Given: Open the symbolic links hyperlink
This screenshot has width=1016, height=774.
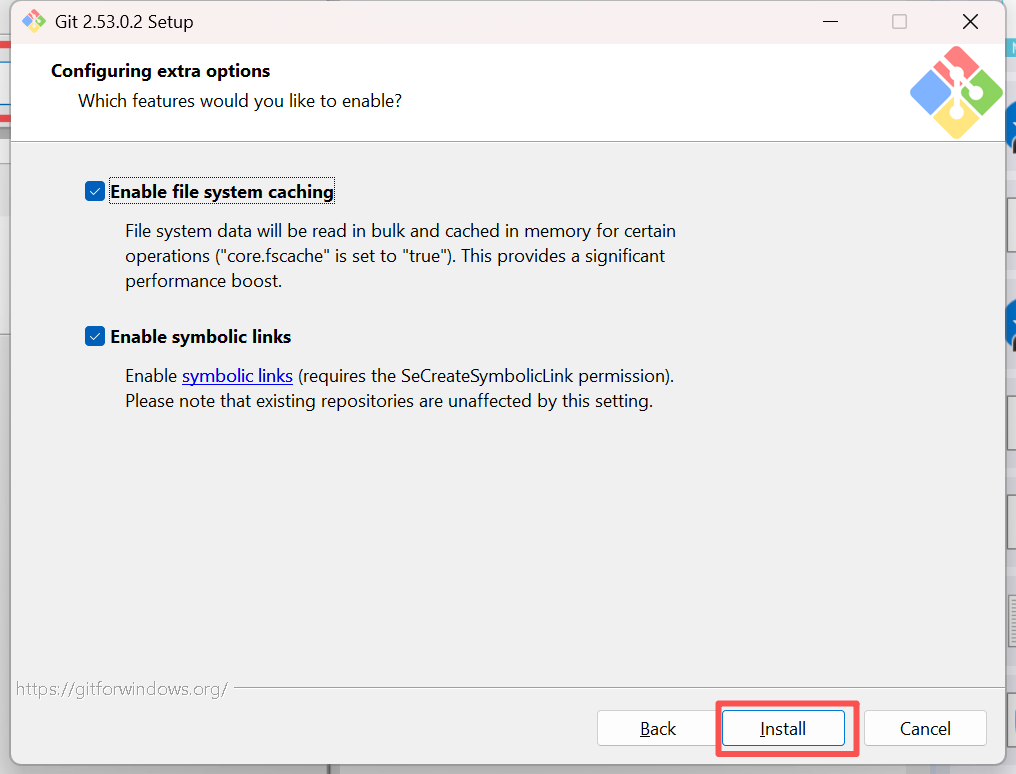Looking at the screenshot, I should (x=237, y=376).
